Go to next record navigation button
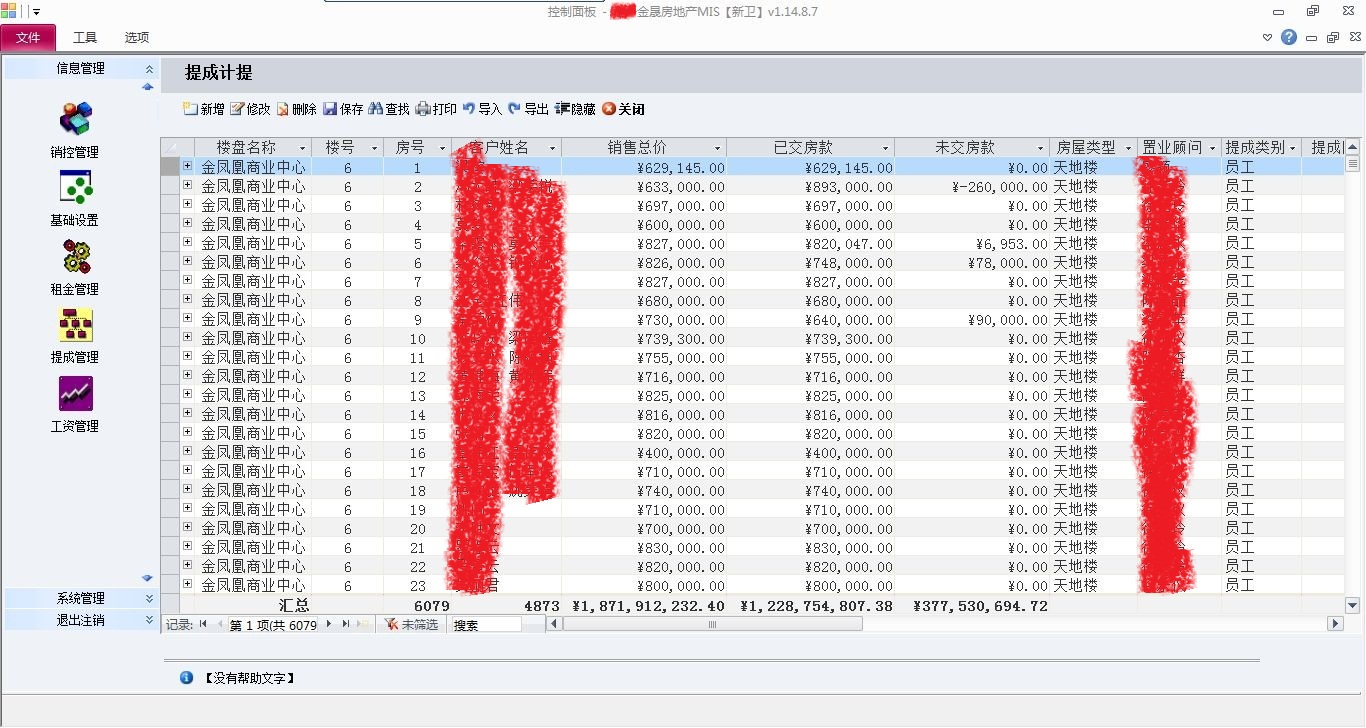The height and width of the screenshot is (728, 1366). pyautogui.click(x=328, y=624)
